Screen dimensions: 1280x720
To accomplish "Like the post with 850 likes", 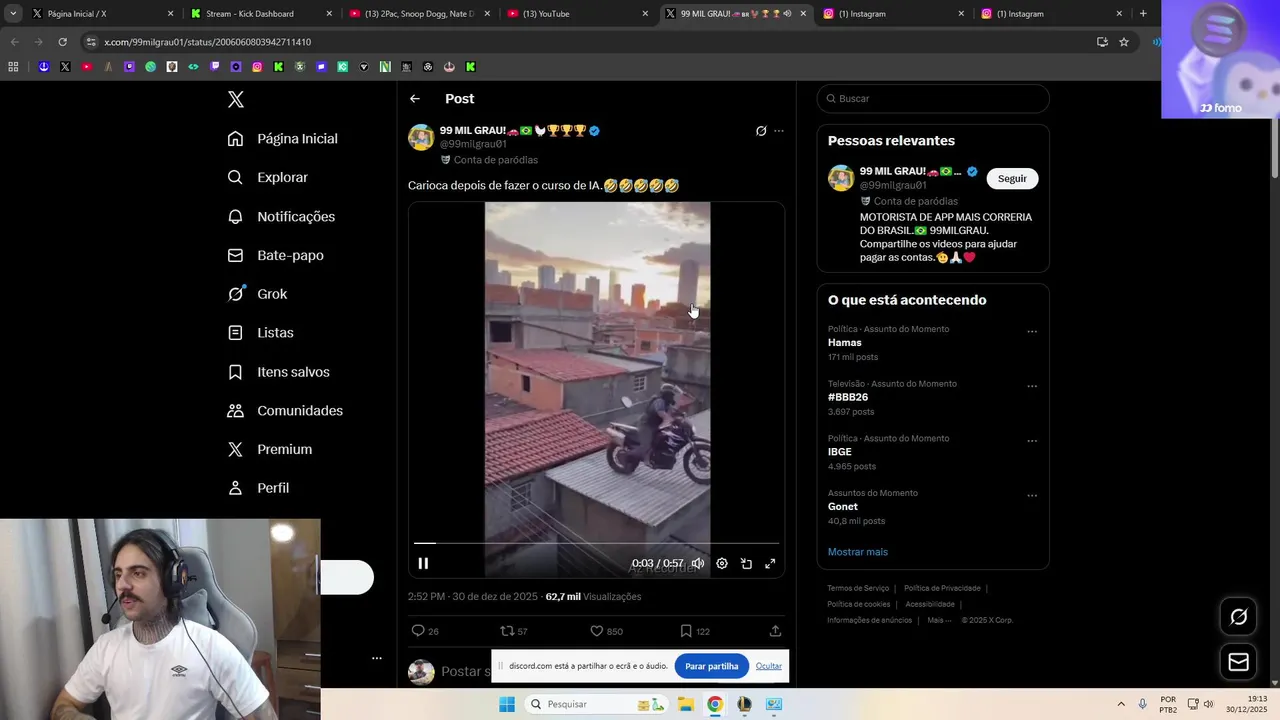I will [606, 631].
